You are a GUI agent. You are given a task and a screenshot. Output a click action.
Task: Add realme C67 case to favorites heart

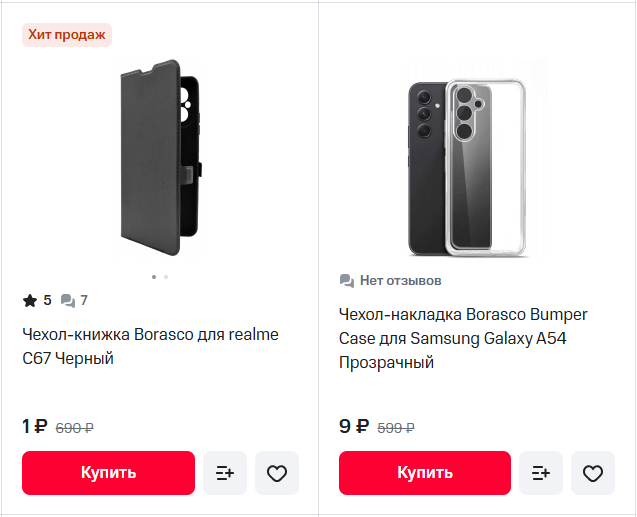click(277, 473)
